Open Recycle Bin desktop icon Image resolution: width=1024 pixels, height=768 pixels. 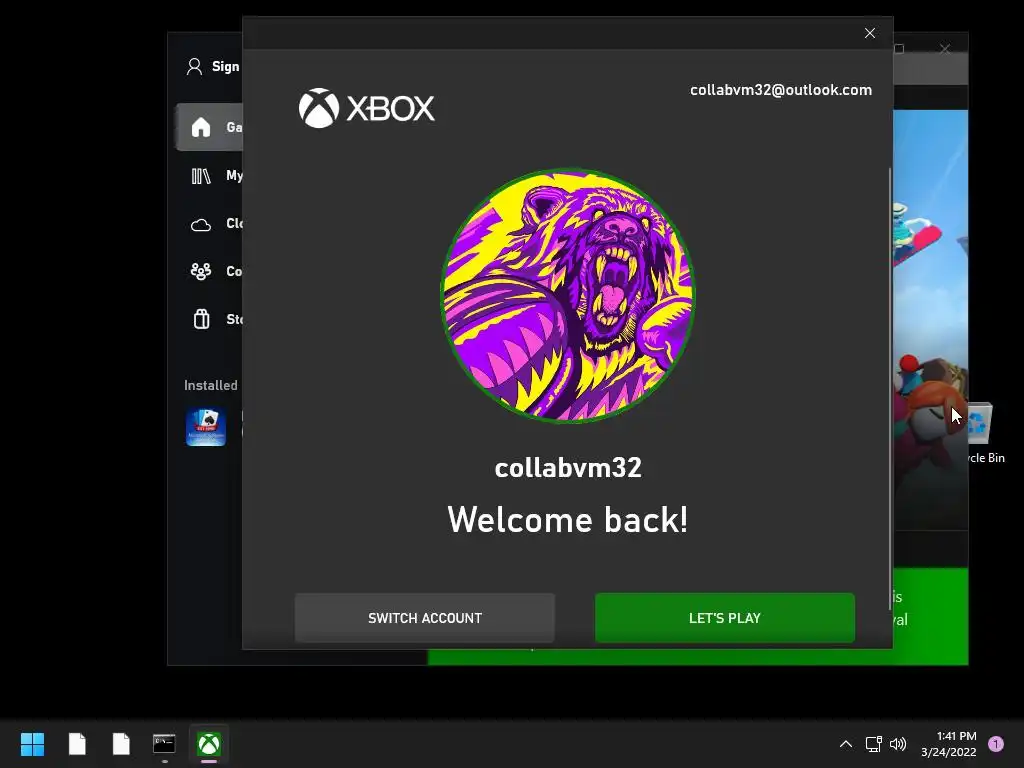(x=983, y=432)
